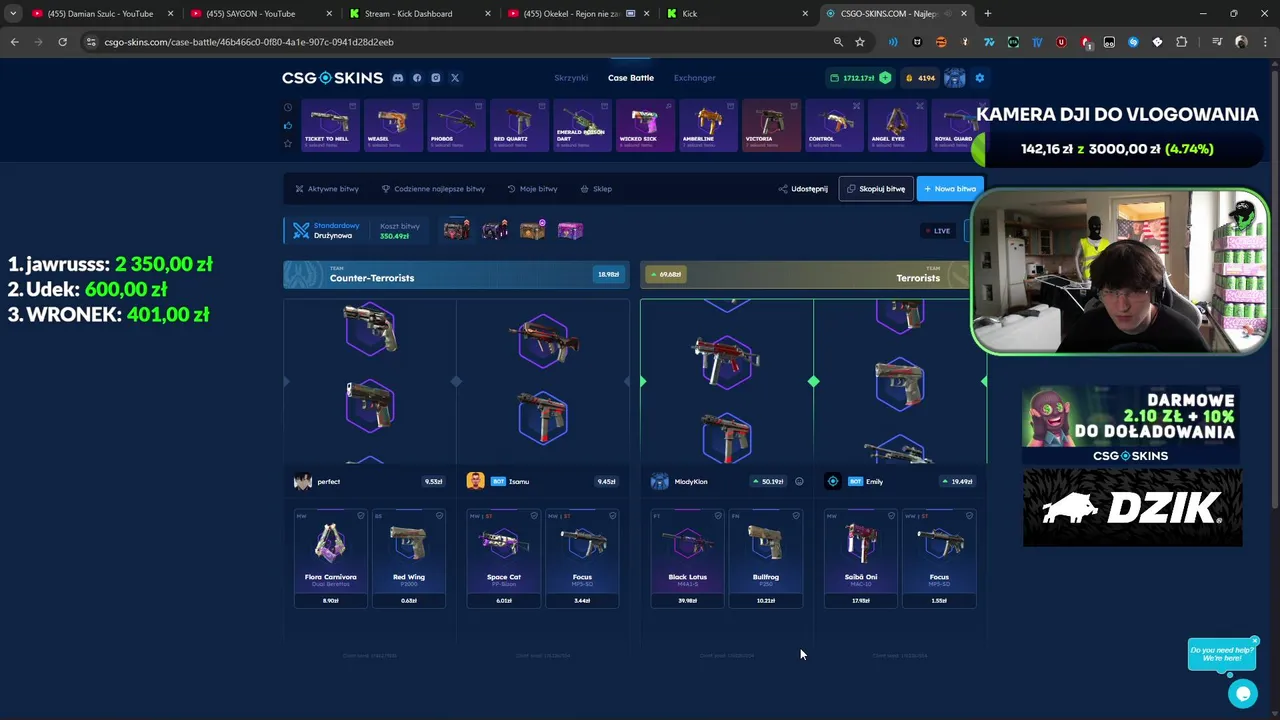Click the first case icon in battle bar

(x=457, y=231)
